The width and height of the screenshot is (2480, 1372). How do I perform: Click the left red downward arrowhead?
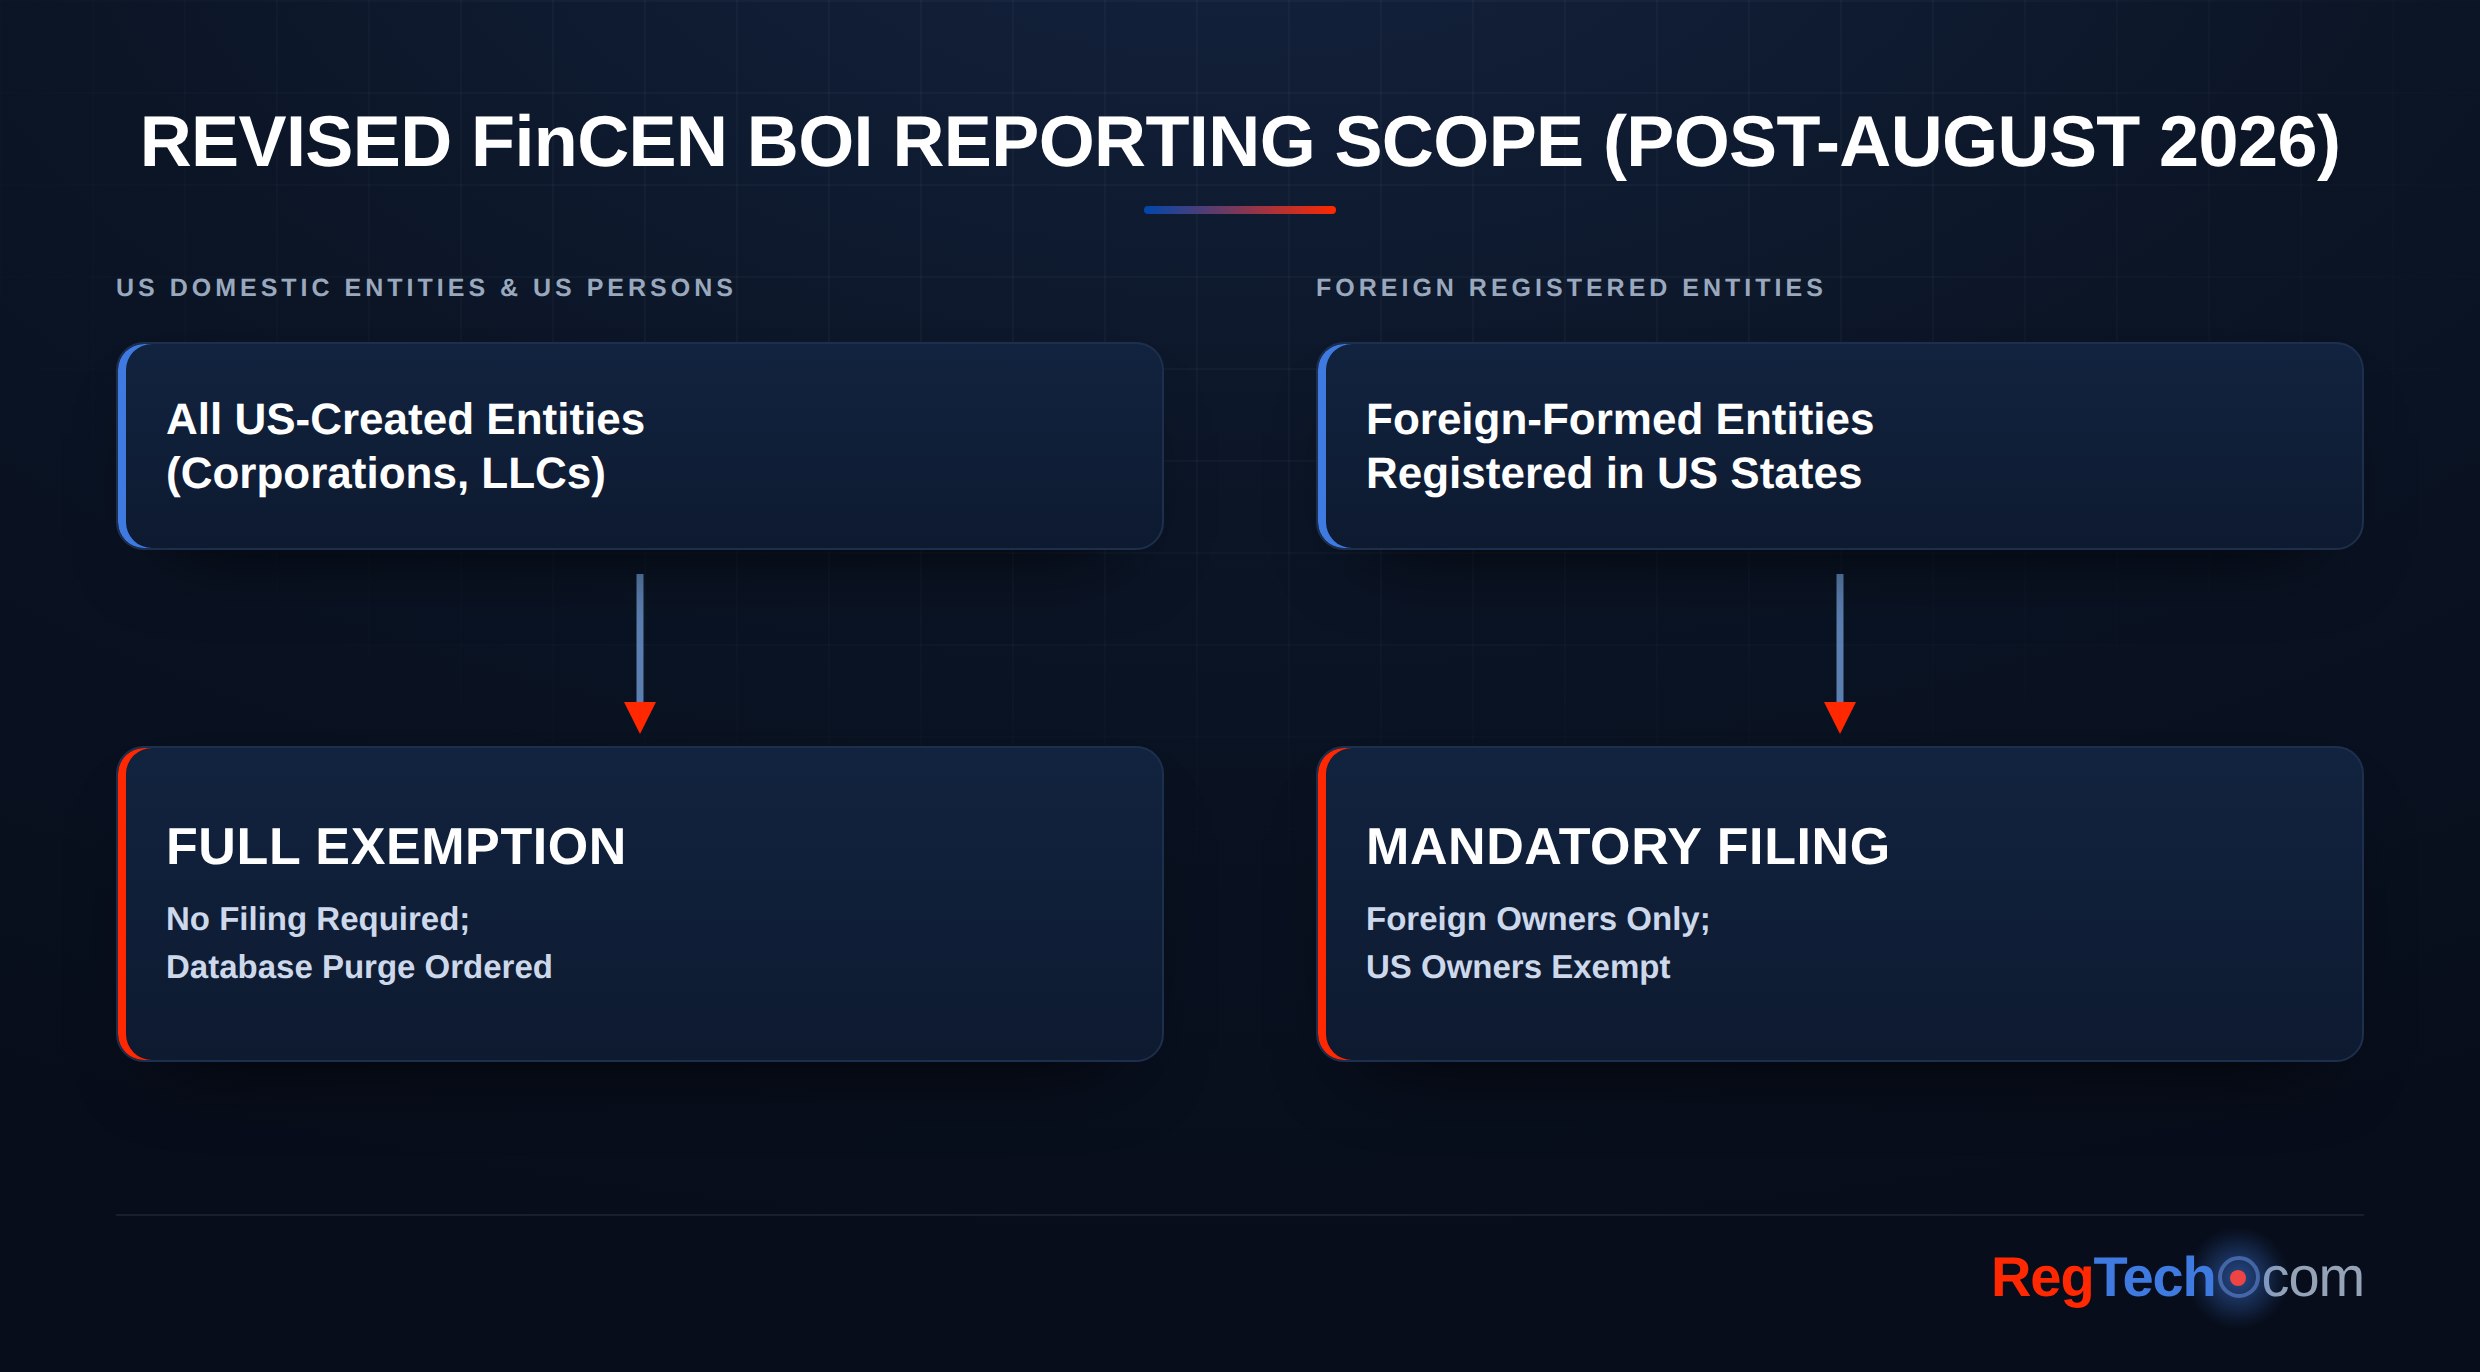point(640,717)
